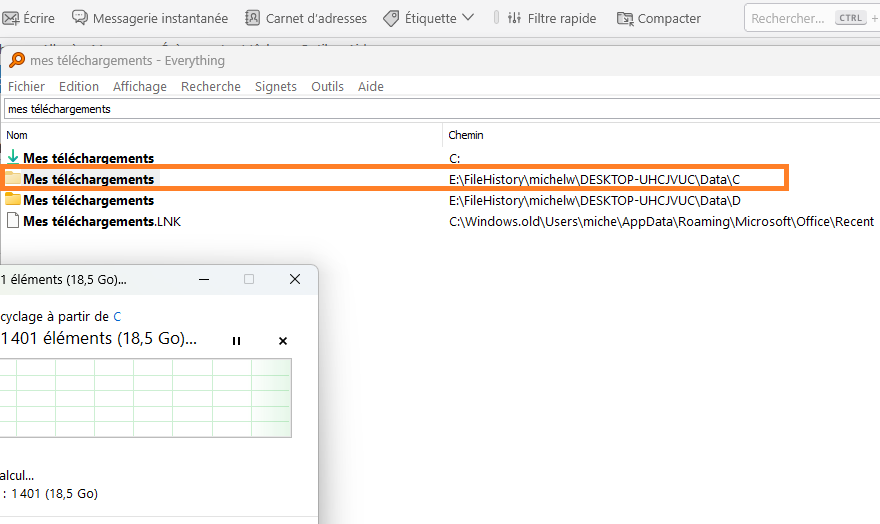Open the Aide menu
Image resolution: width=880 pixels, height=524 pixels.
pos(371,86)
